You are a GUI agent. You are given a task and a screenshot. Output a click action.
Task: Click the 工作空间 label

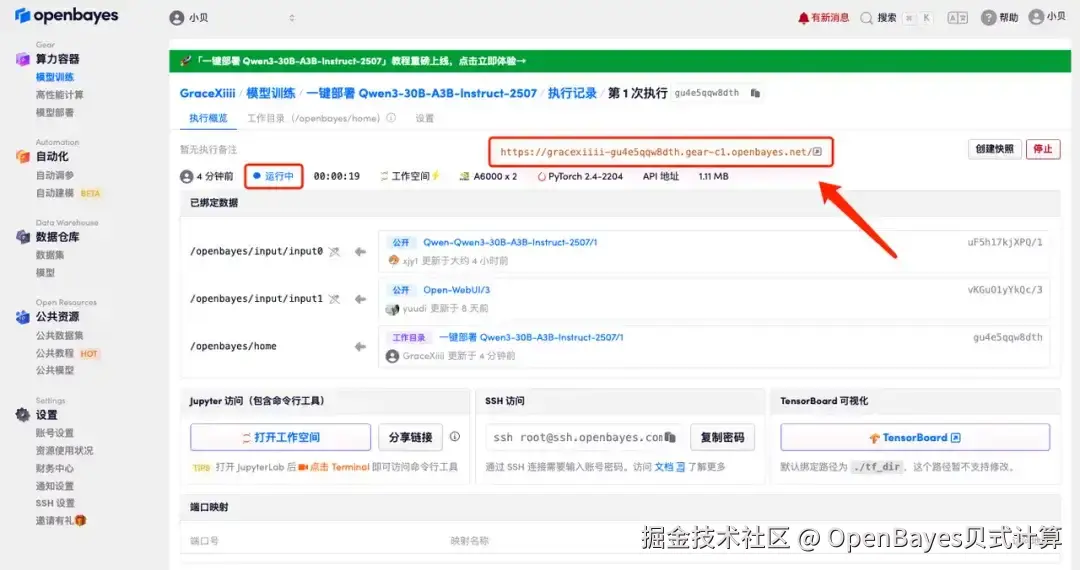[410, 176]
